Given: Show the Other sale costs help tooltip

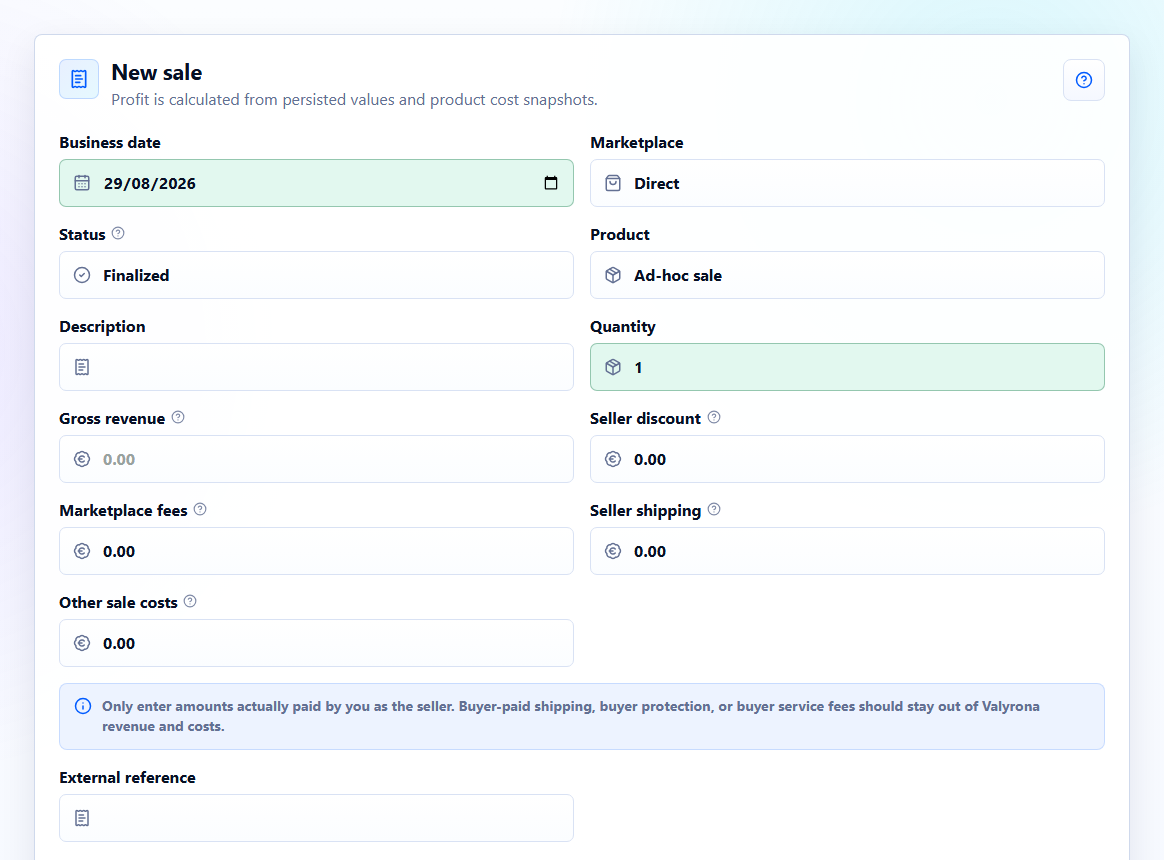Looking at the screenshot, I should pyautogui.click(x=190, y=602).
